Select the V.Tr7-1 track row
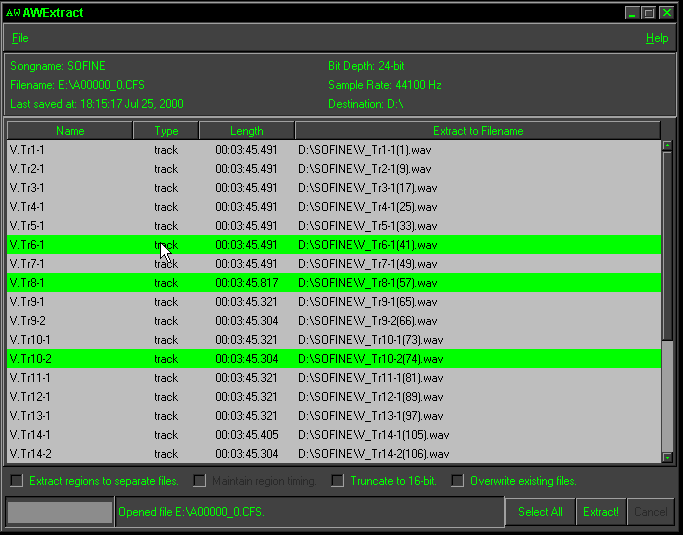Image resolution: width=683 pixels, height=535 pixels. pos(334,264)
